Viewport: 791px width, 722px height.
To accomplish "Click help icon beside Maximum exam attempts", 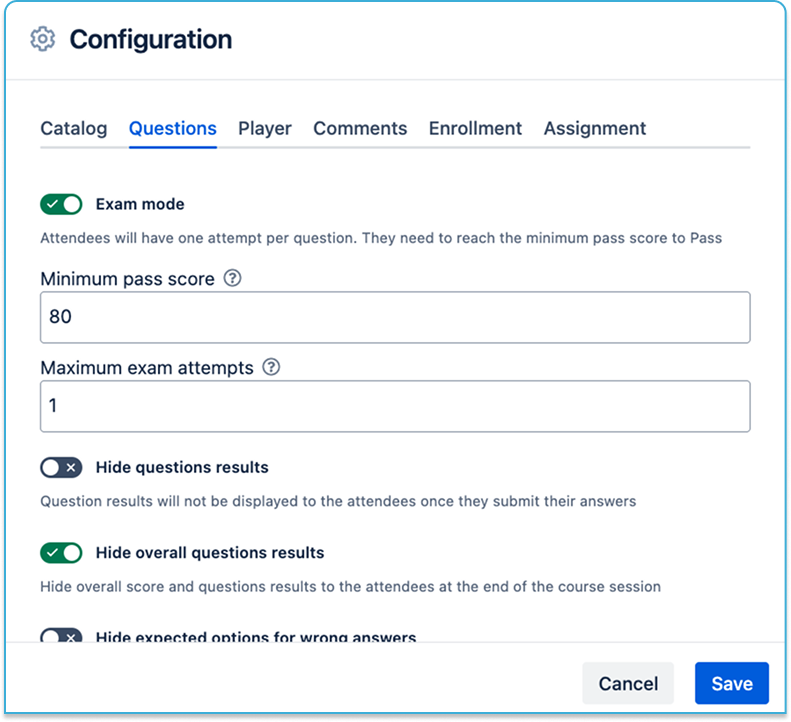I will click(x=271, y=368).
